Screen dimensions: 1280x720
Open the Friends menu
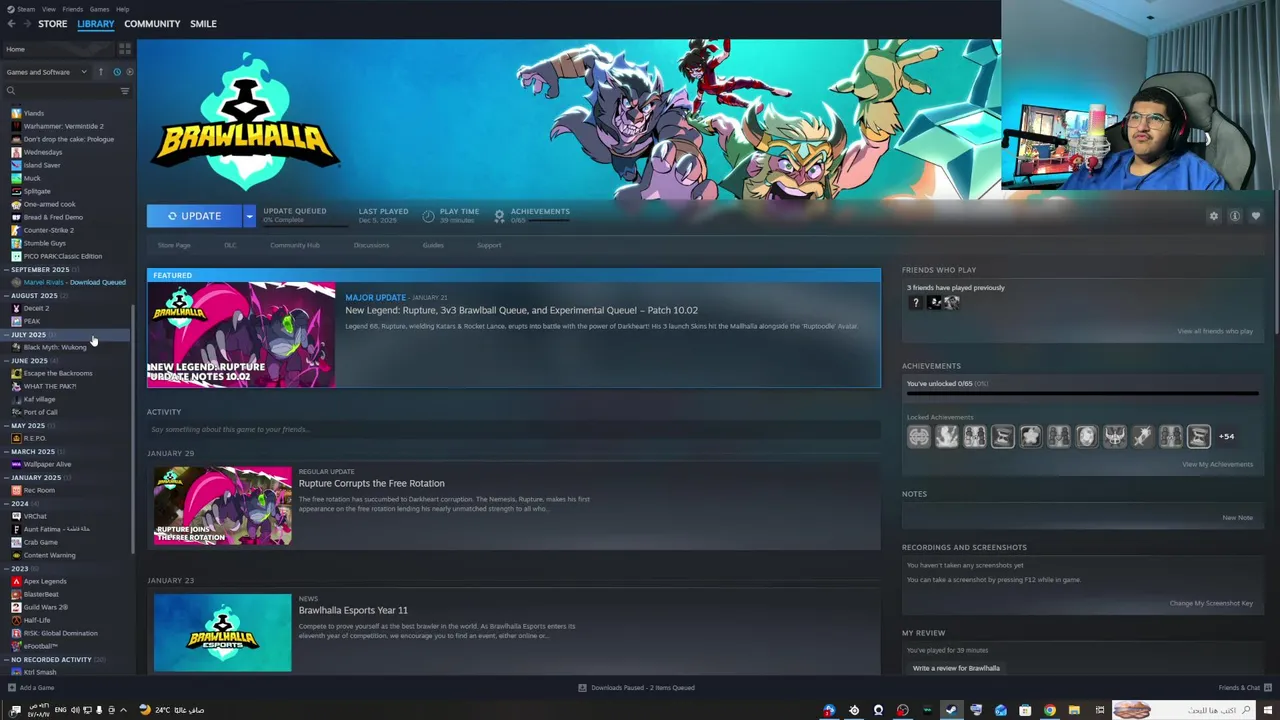[73, 9]
